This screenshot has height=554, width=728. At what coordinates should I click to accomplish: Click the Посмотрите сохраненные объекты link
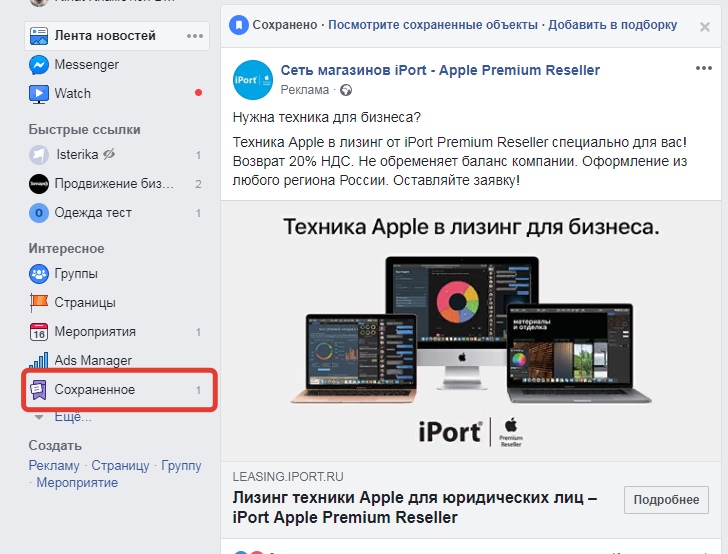coord(433,25)
